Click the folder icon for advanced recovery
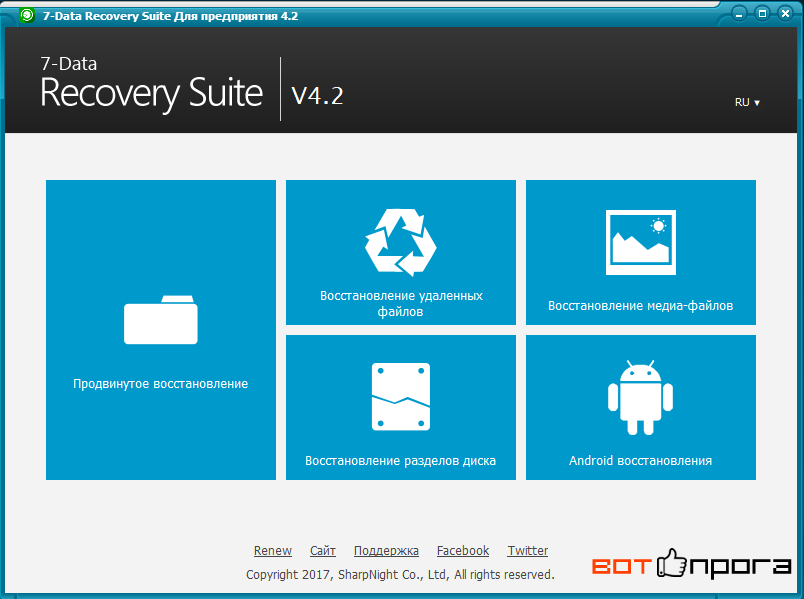This screenshot has height=599, width=804. 160,320
